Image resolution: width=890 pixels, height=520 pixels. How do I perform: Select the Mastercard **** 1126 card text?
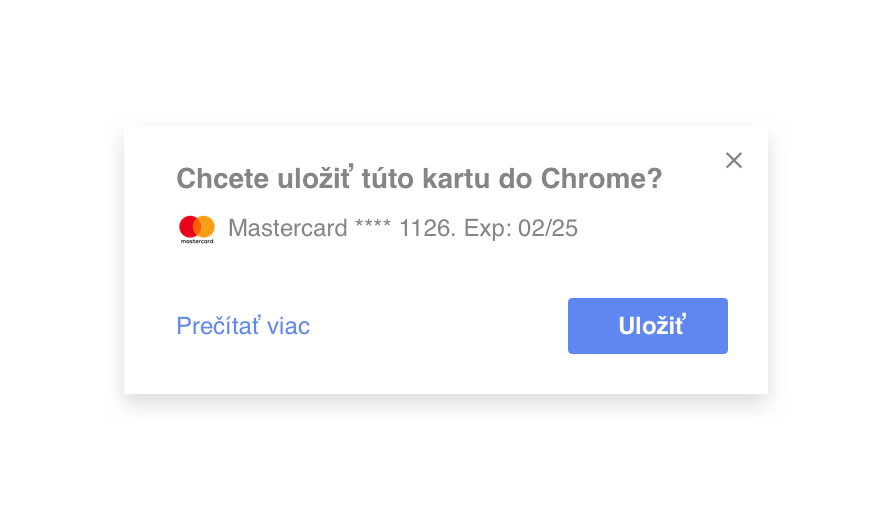click(x=342, y=229)
